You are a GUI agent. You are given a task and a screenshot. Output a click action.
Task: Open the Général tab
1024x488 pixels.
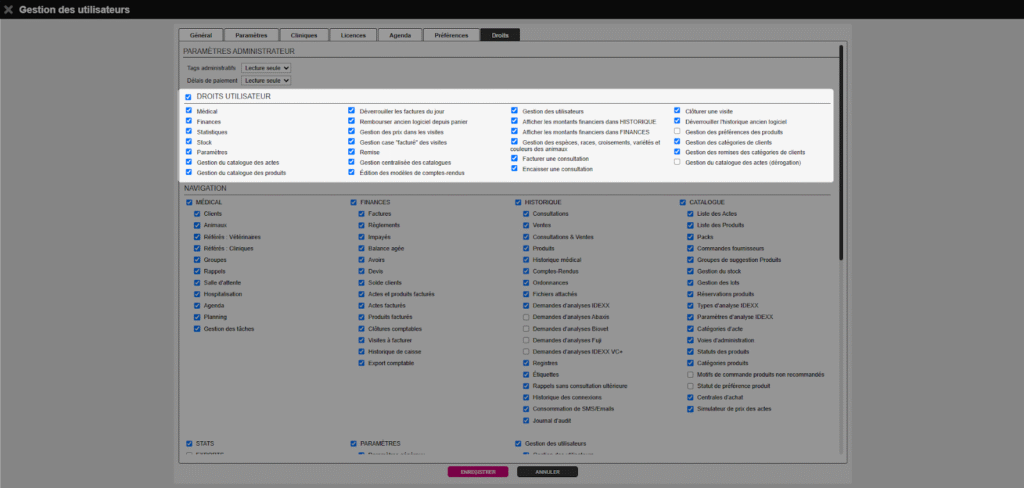click(200, 35)
